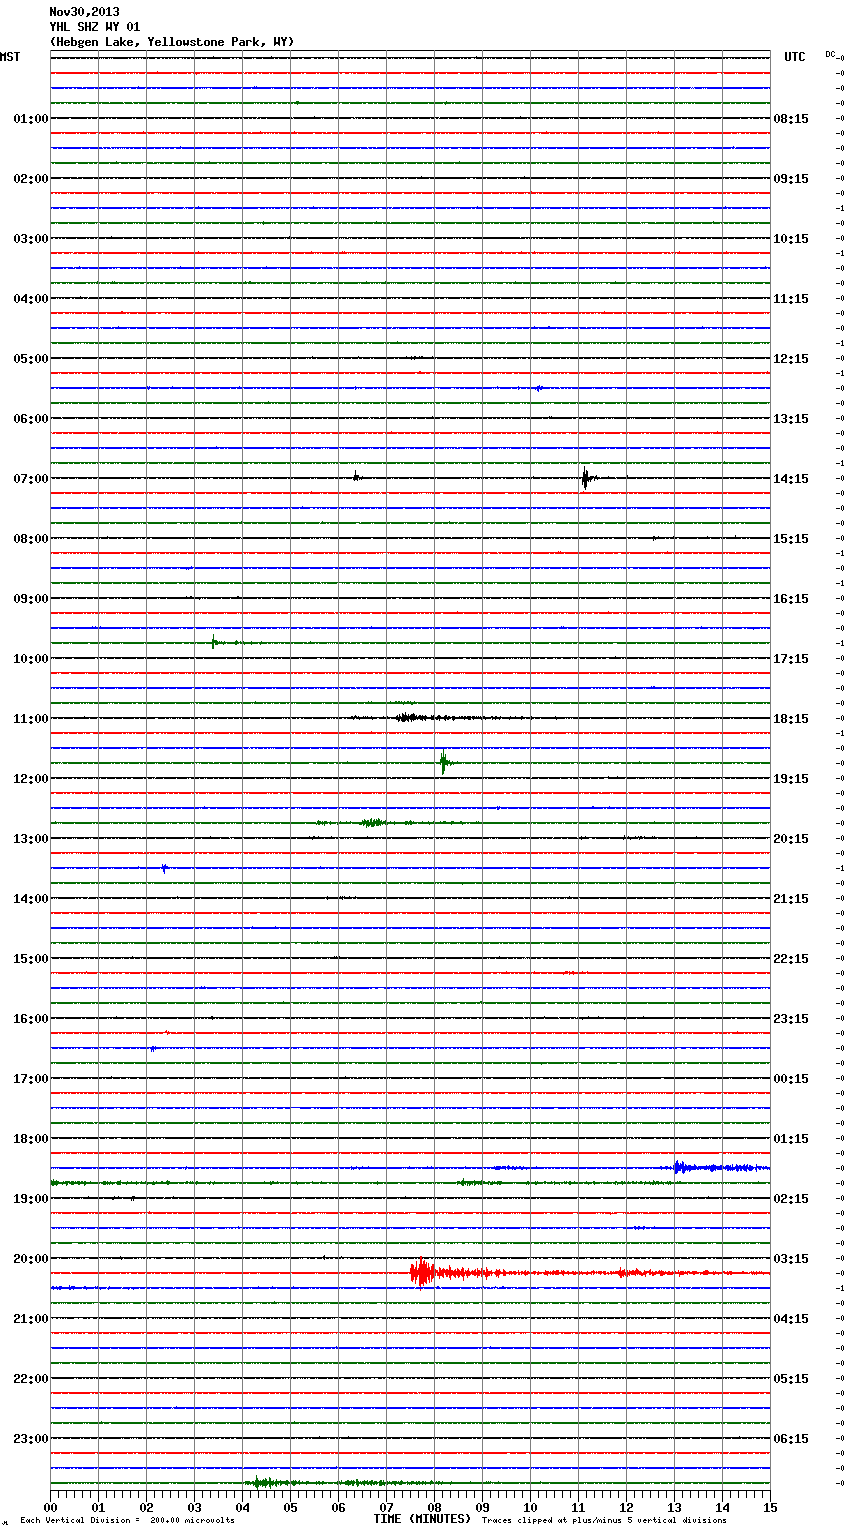The image size is (850, 1534).
Task: Click the "23:00" MST time label
Action: pyautogui.click(x=31, y=1439)
